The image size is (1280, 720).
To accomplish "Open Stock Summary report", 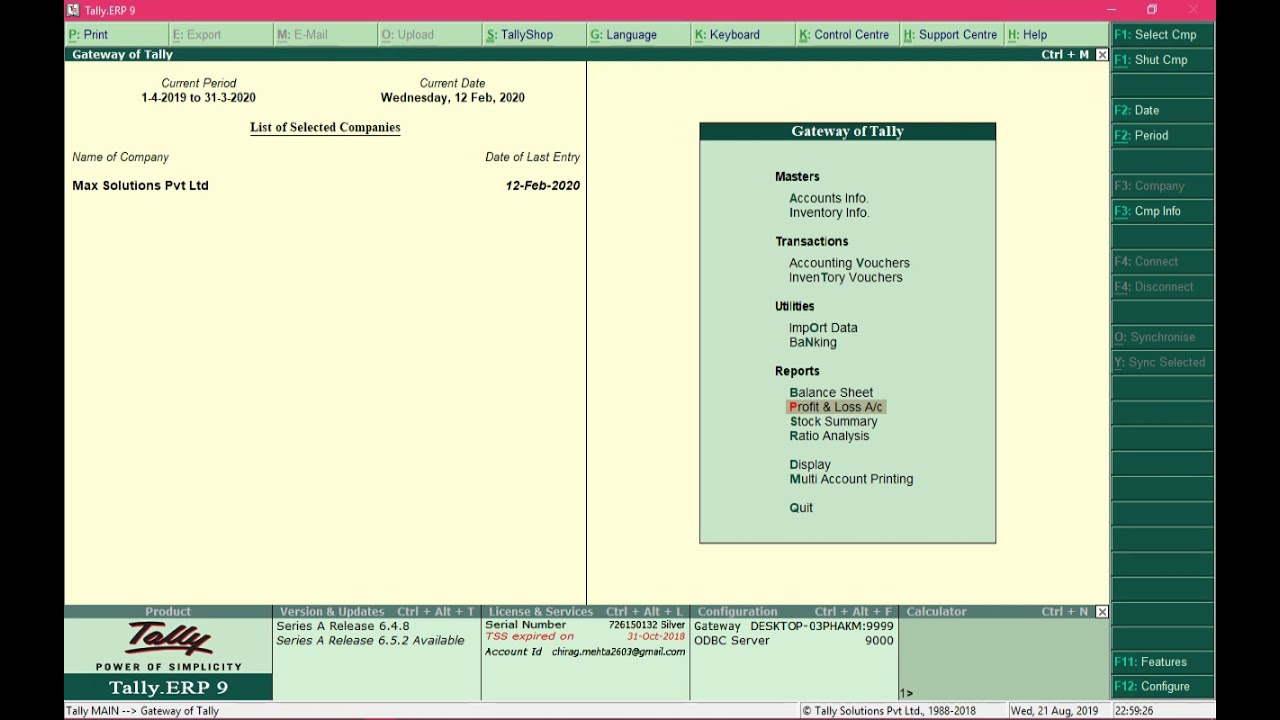I will click(833, 422).
